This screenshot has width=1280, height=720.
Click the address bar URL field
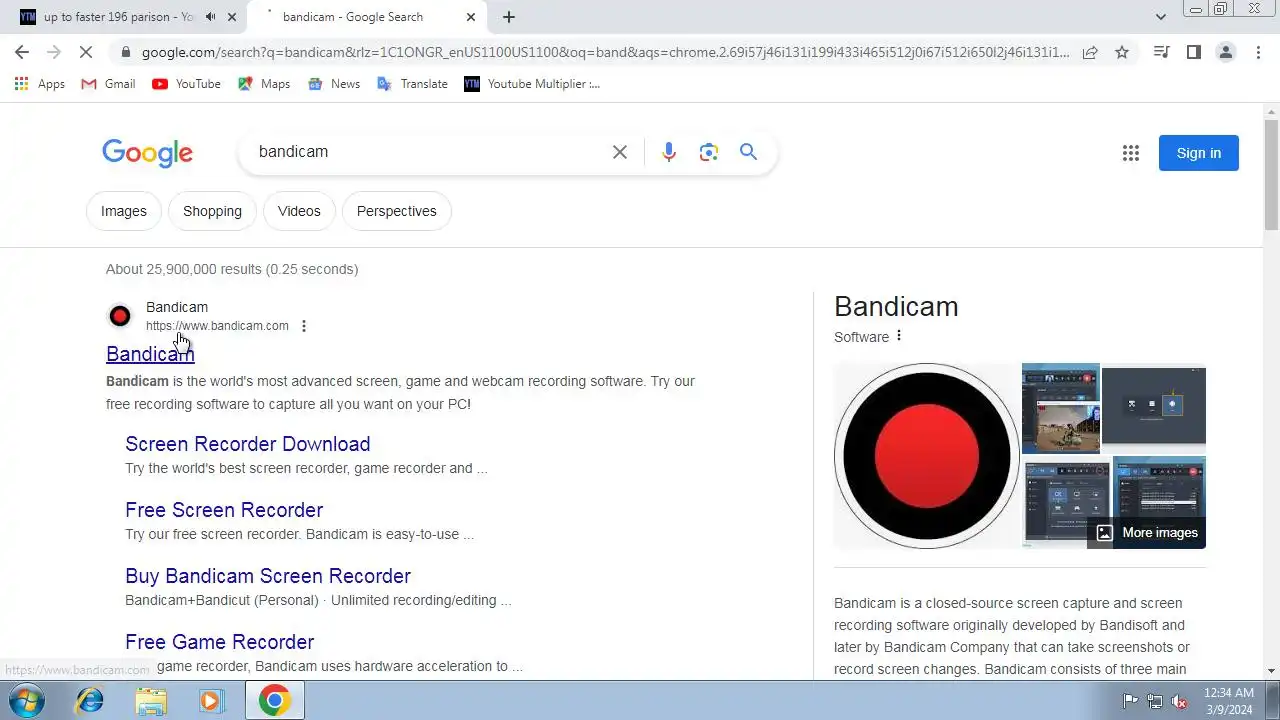click(605, 52)
